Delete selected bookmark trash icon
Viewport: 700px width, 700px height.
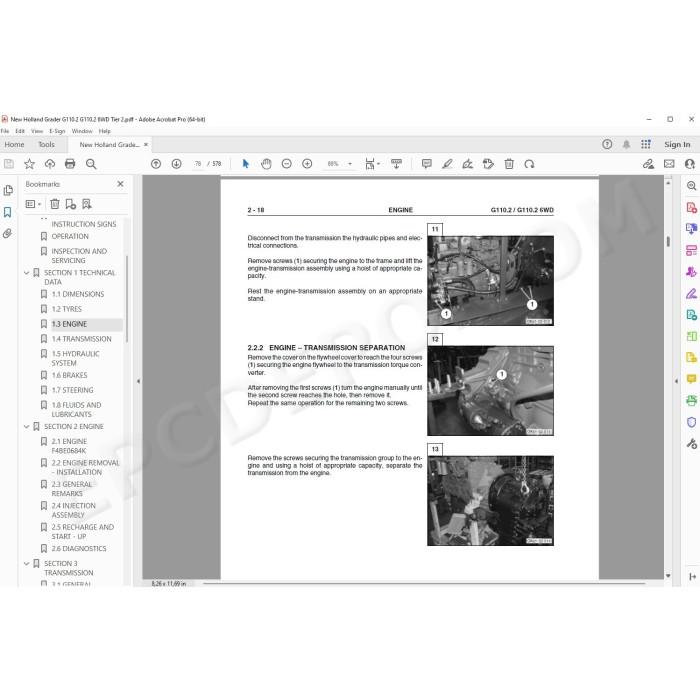coord(54,204)
